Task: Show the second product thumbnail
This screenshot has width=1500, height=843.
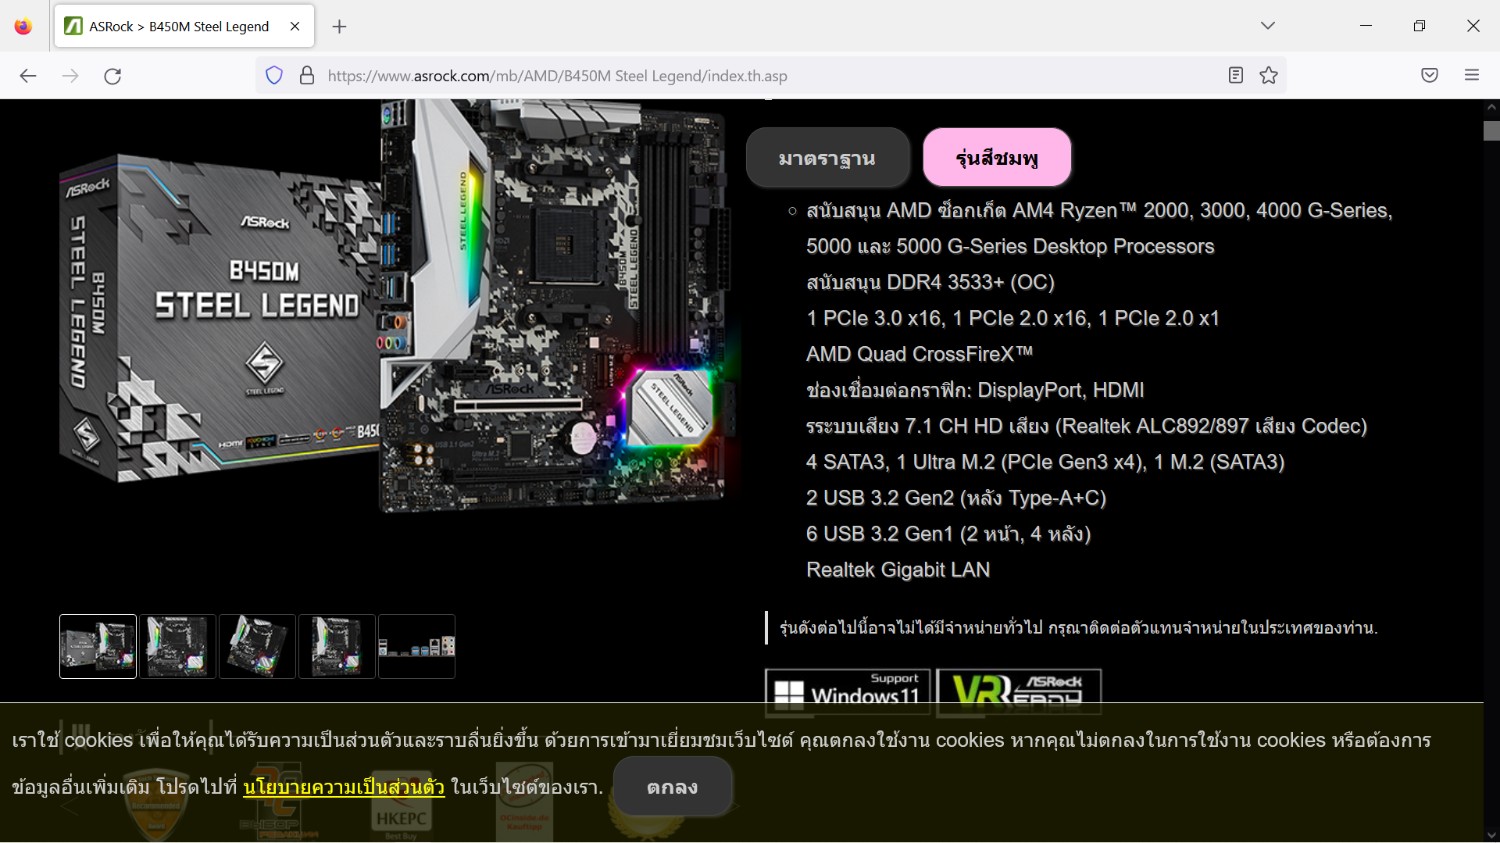Action: click(x=178, y=646)
